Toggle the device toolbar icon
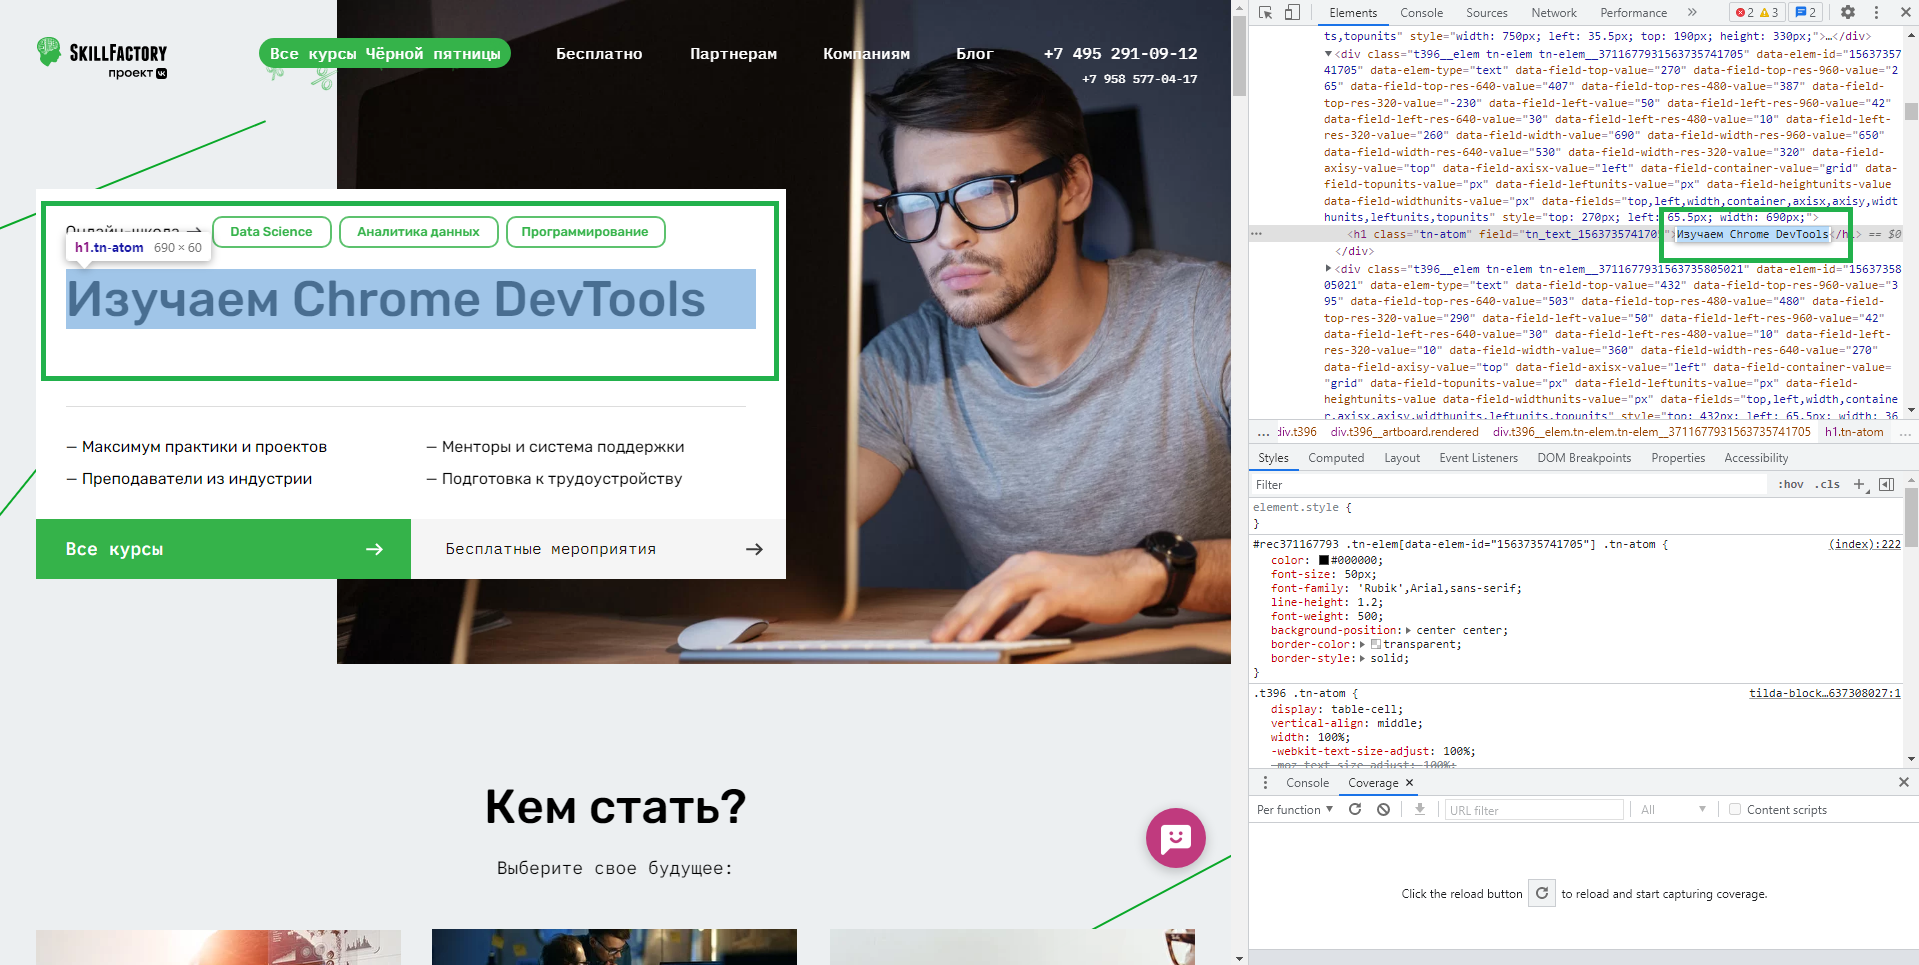 pos(1292,13)
